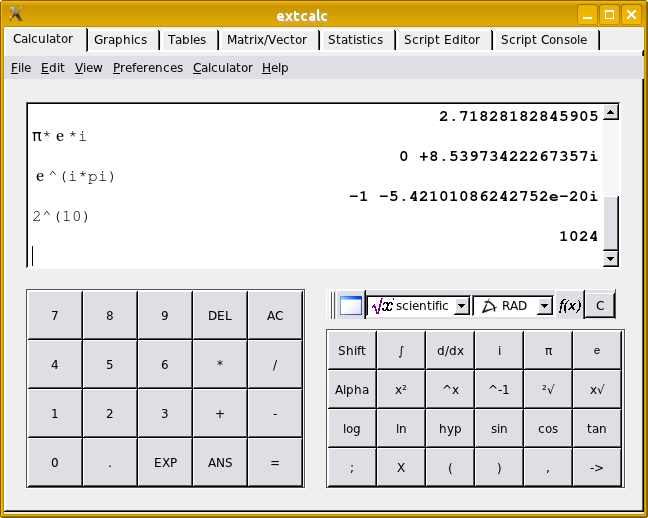Screen dimensions: 648x518
Task: Toggle the hyp hyperbolic key
Action: (450, 429)
